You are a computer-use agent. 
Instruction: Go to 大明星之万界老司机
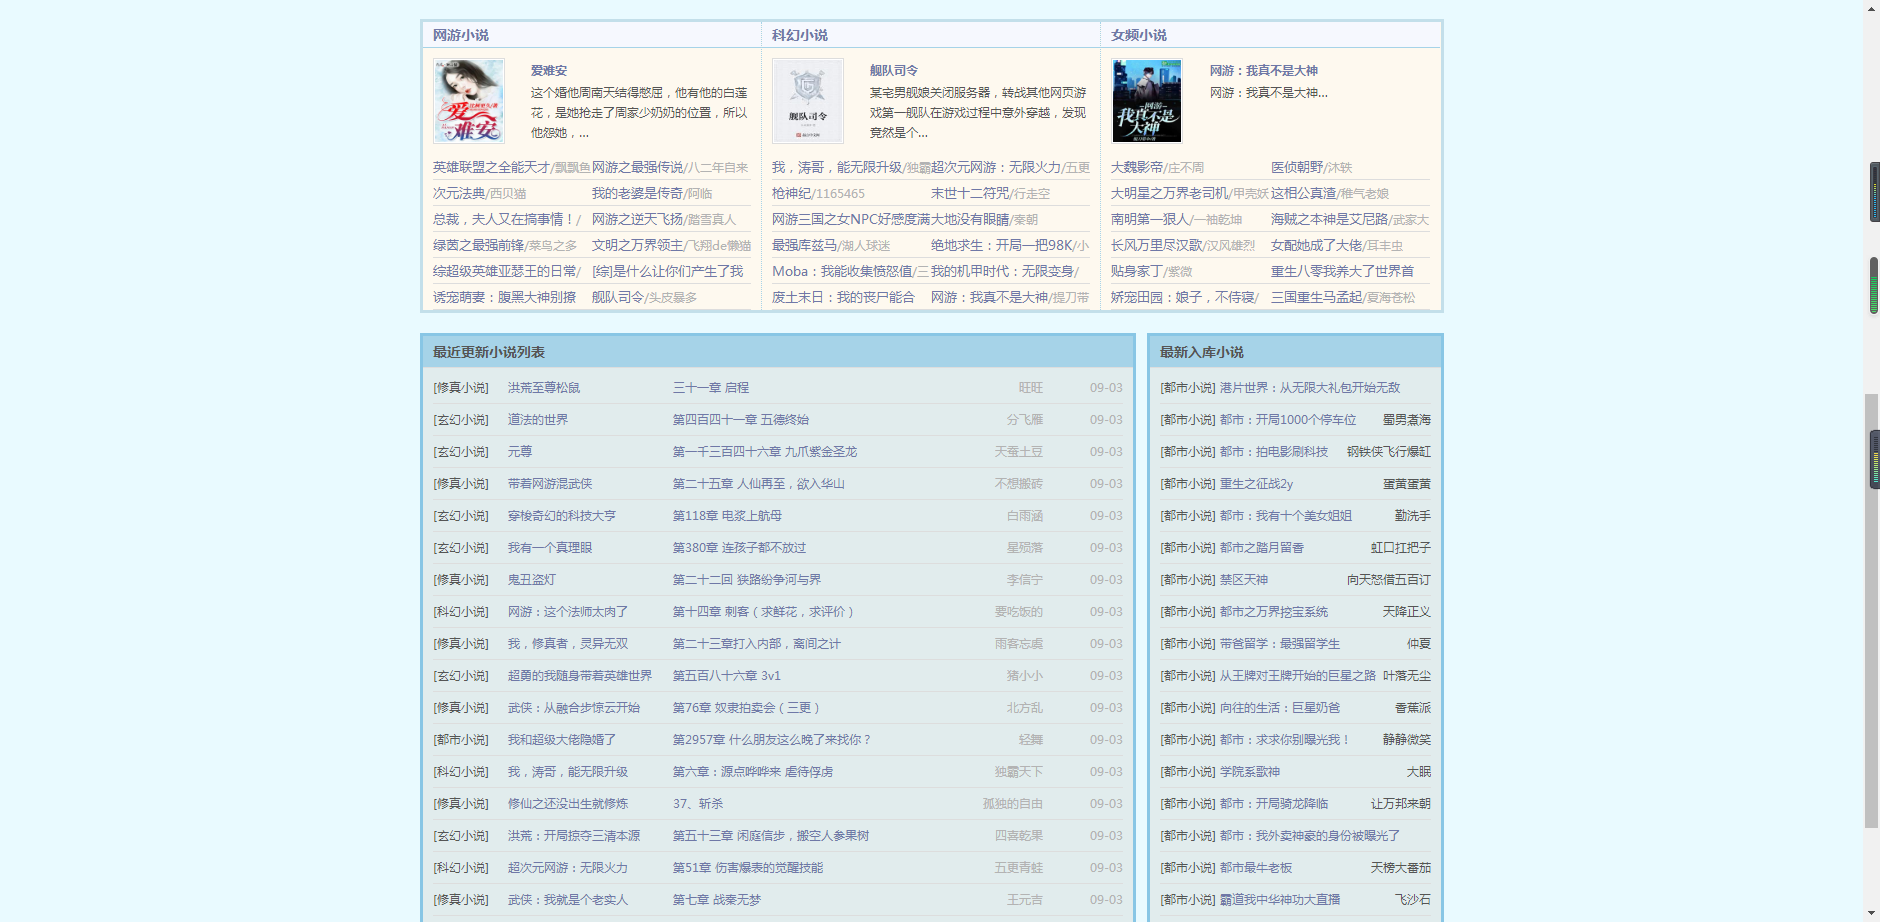click(x=1169, y=193)
